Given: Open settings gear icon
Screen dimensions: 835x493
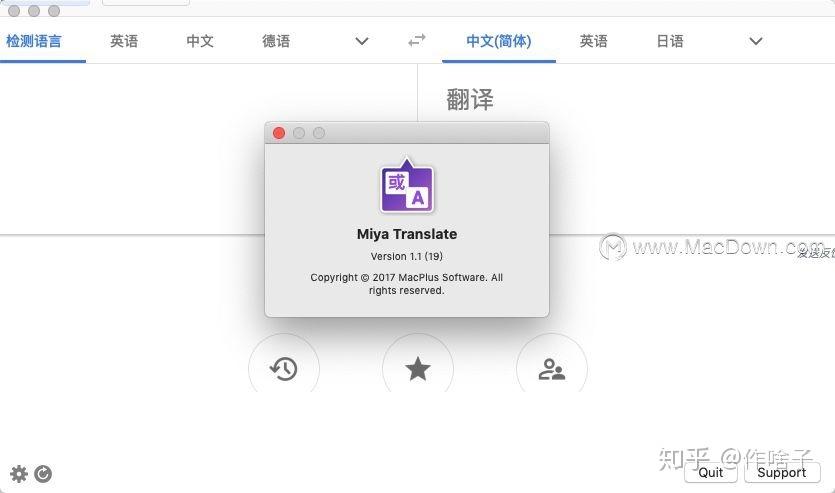Looking at the screenshot, I should point(19,473).
